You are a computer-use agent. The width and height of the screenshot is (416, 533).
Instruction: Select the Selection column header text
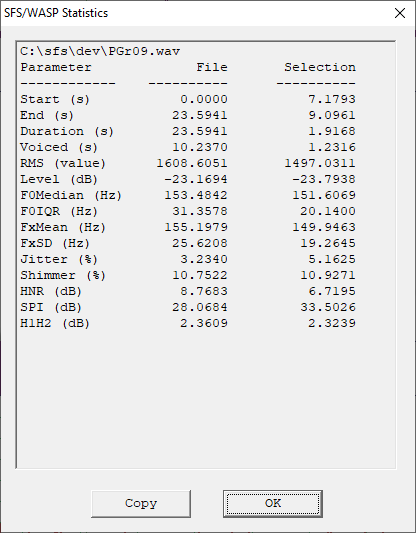pos(320,67)
